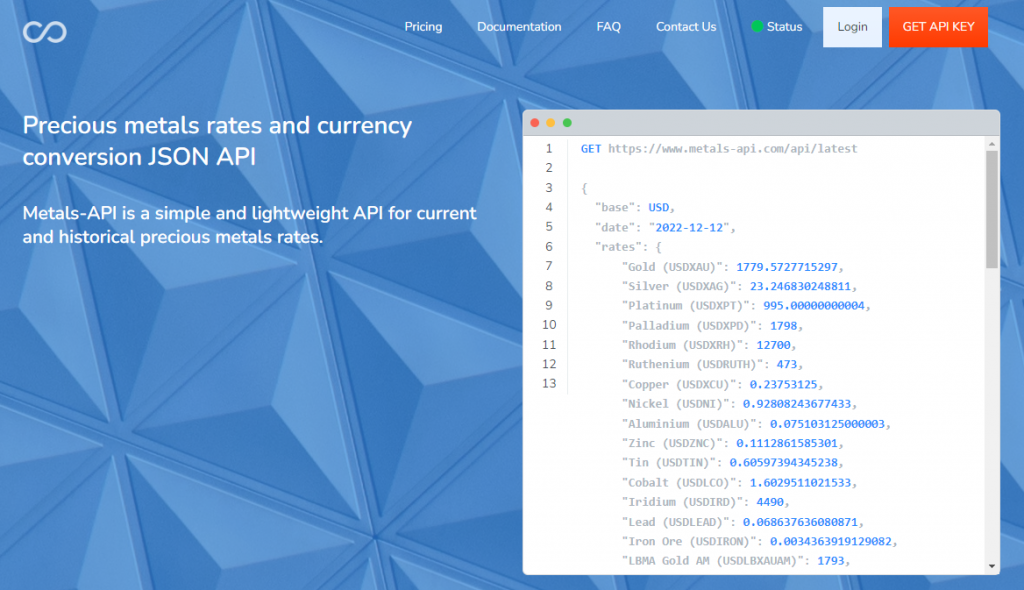
Task: Click the code window scrollbar thumb
Action: click(992, 209)
